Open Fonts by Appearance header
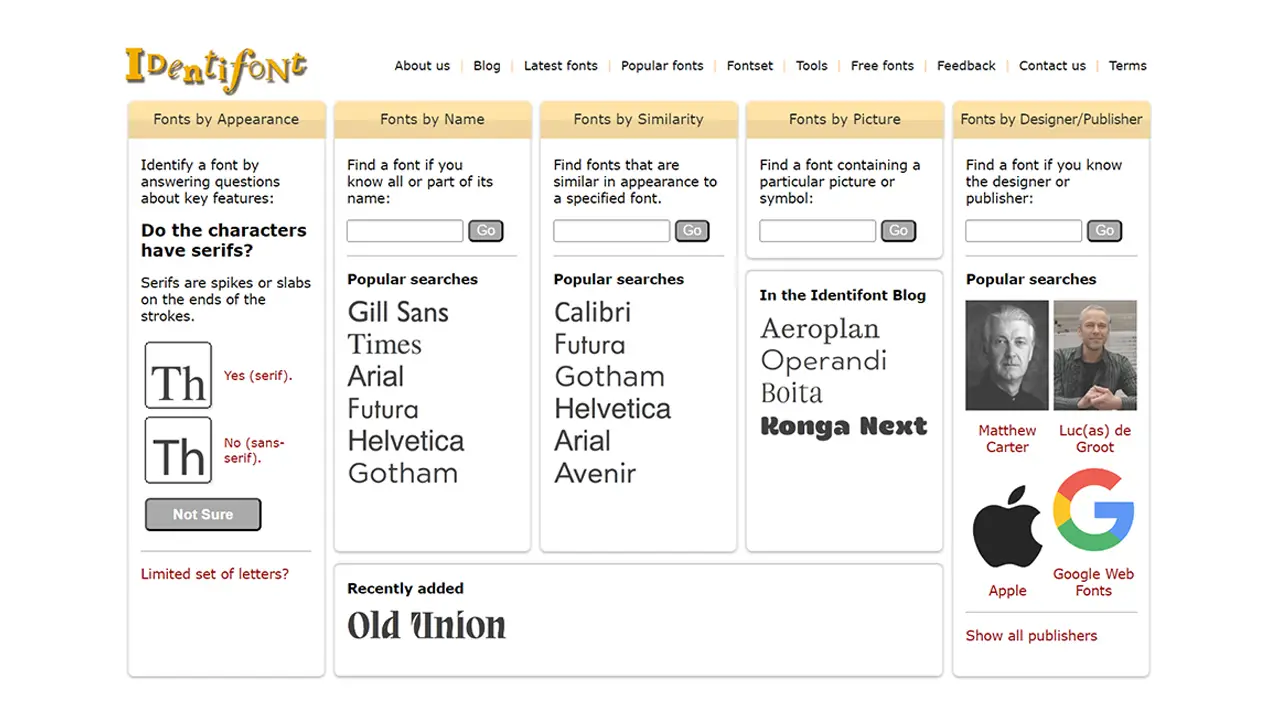 tap(226, 119)
